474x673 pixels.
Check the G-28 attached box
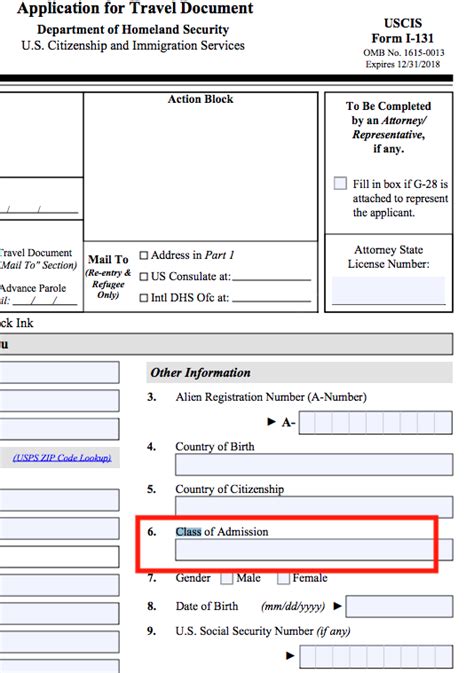[340, 183]
